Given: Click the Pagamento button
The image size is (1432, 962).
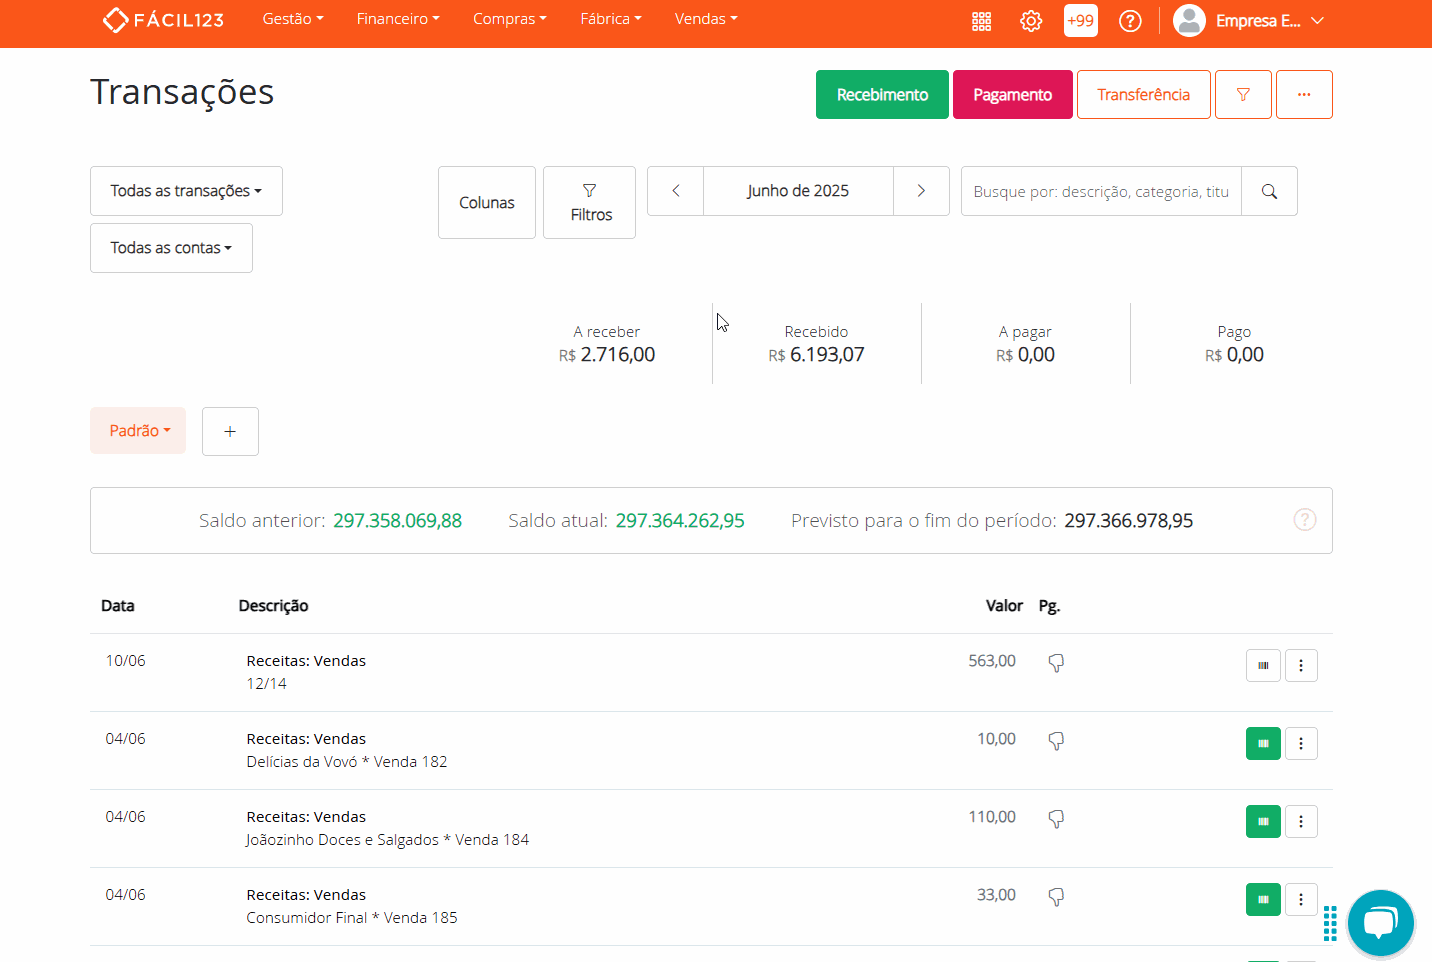Looking at the screenshot, I should [1013, 94].
